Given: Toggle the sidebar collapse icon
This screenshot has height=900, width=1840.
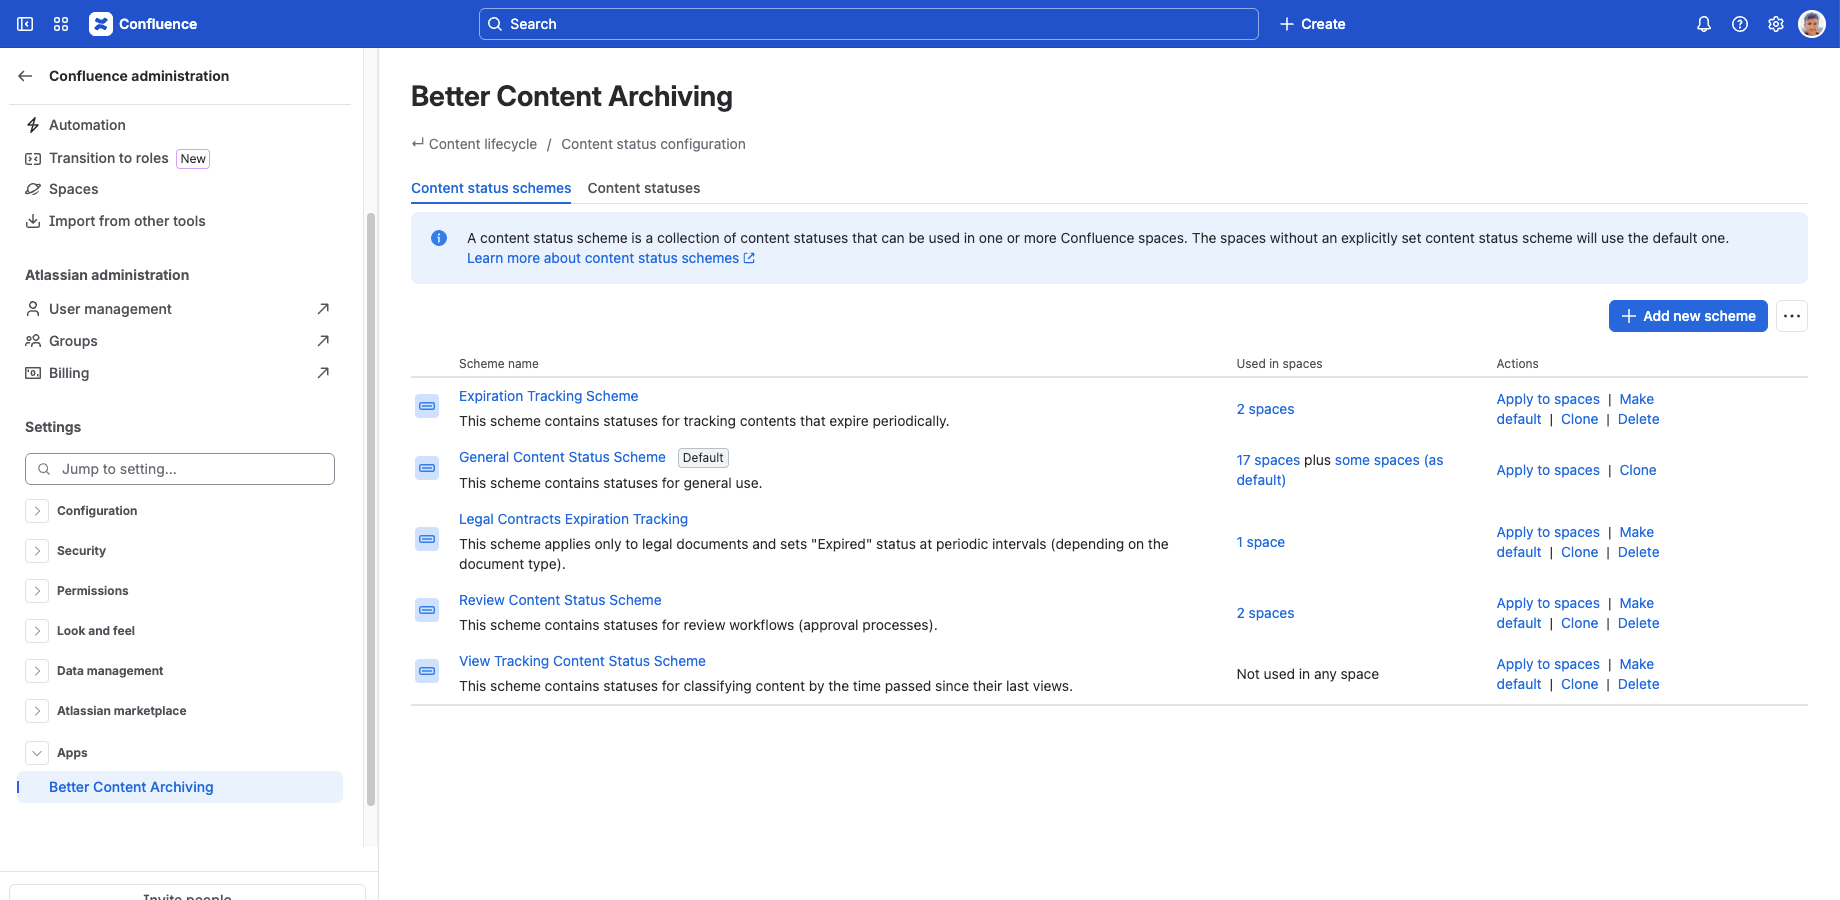Looking at the screenshot, I should 25,24.
